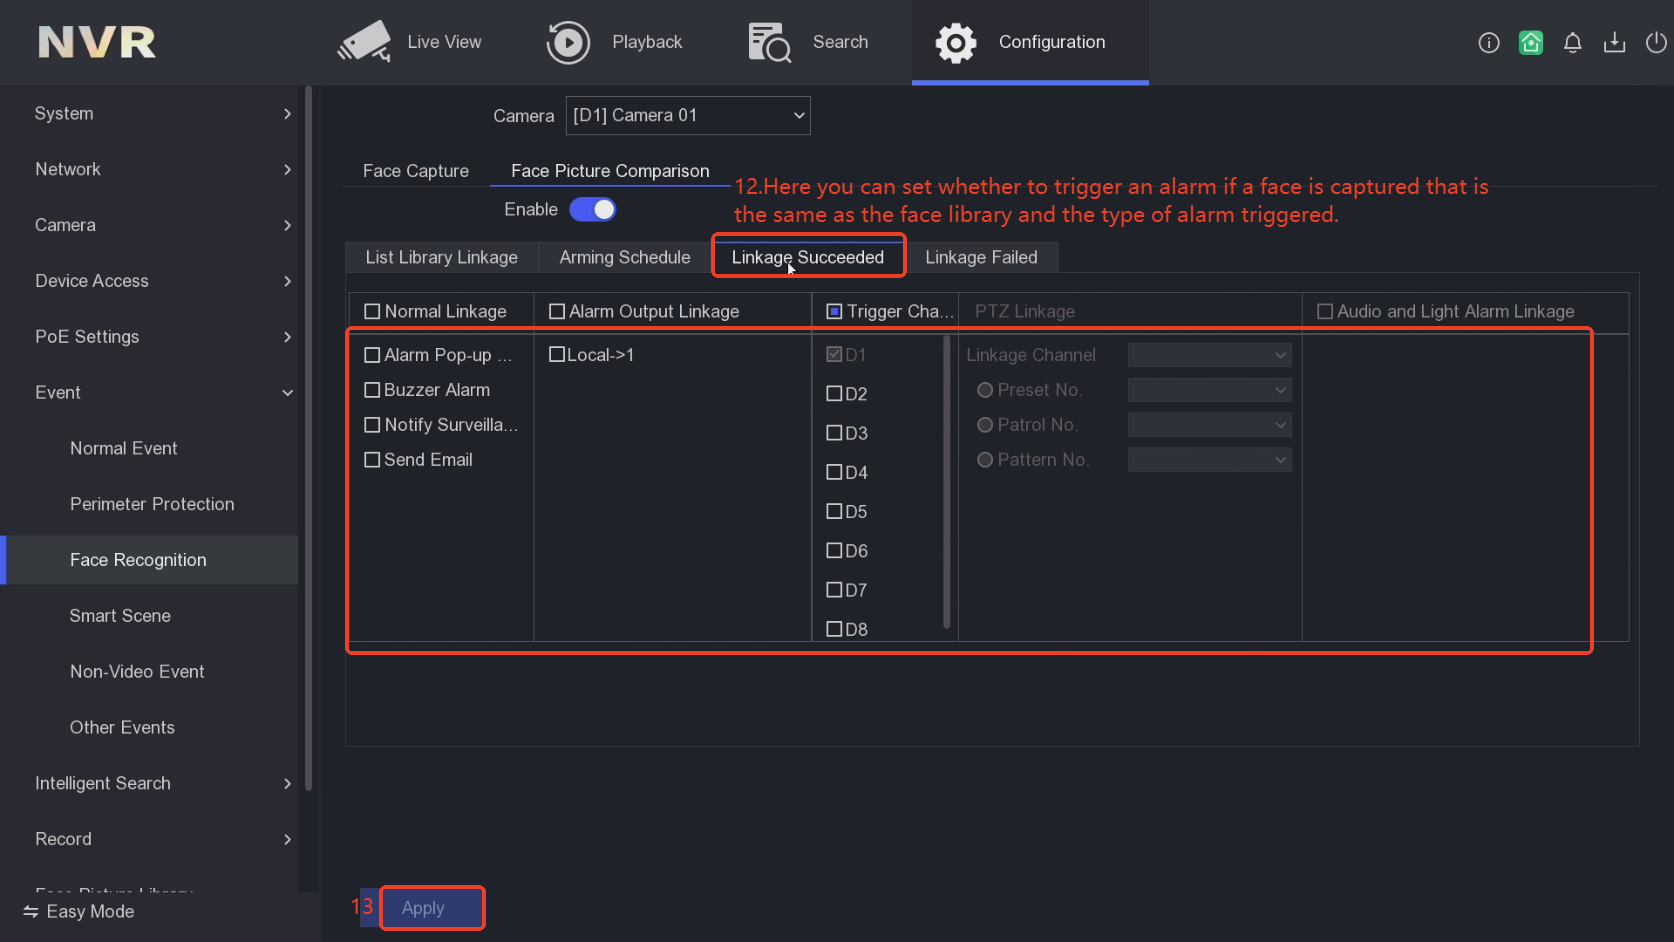Screen dimensions: 1674x942
Task: Open the system information icon
Action: point(1488,42)
